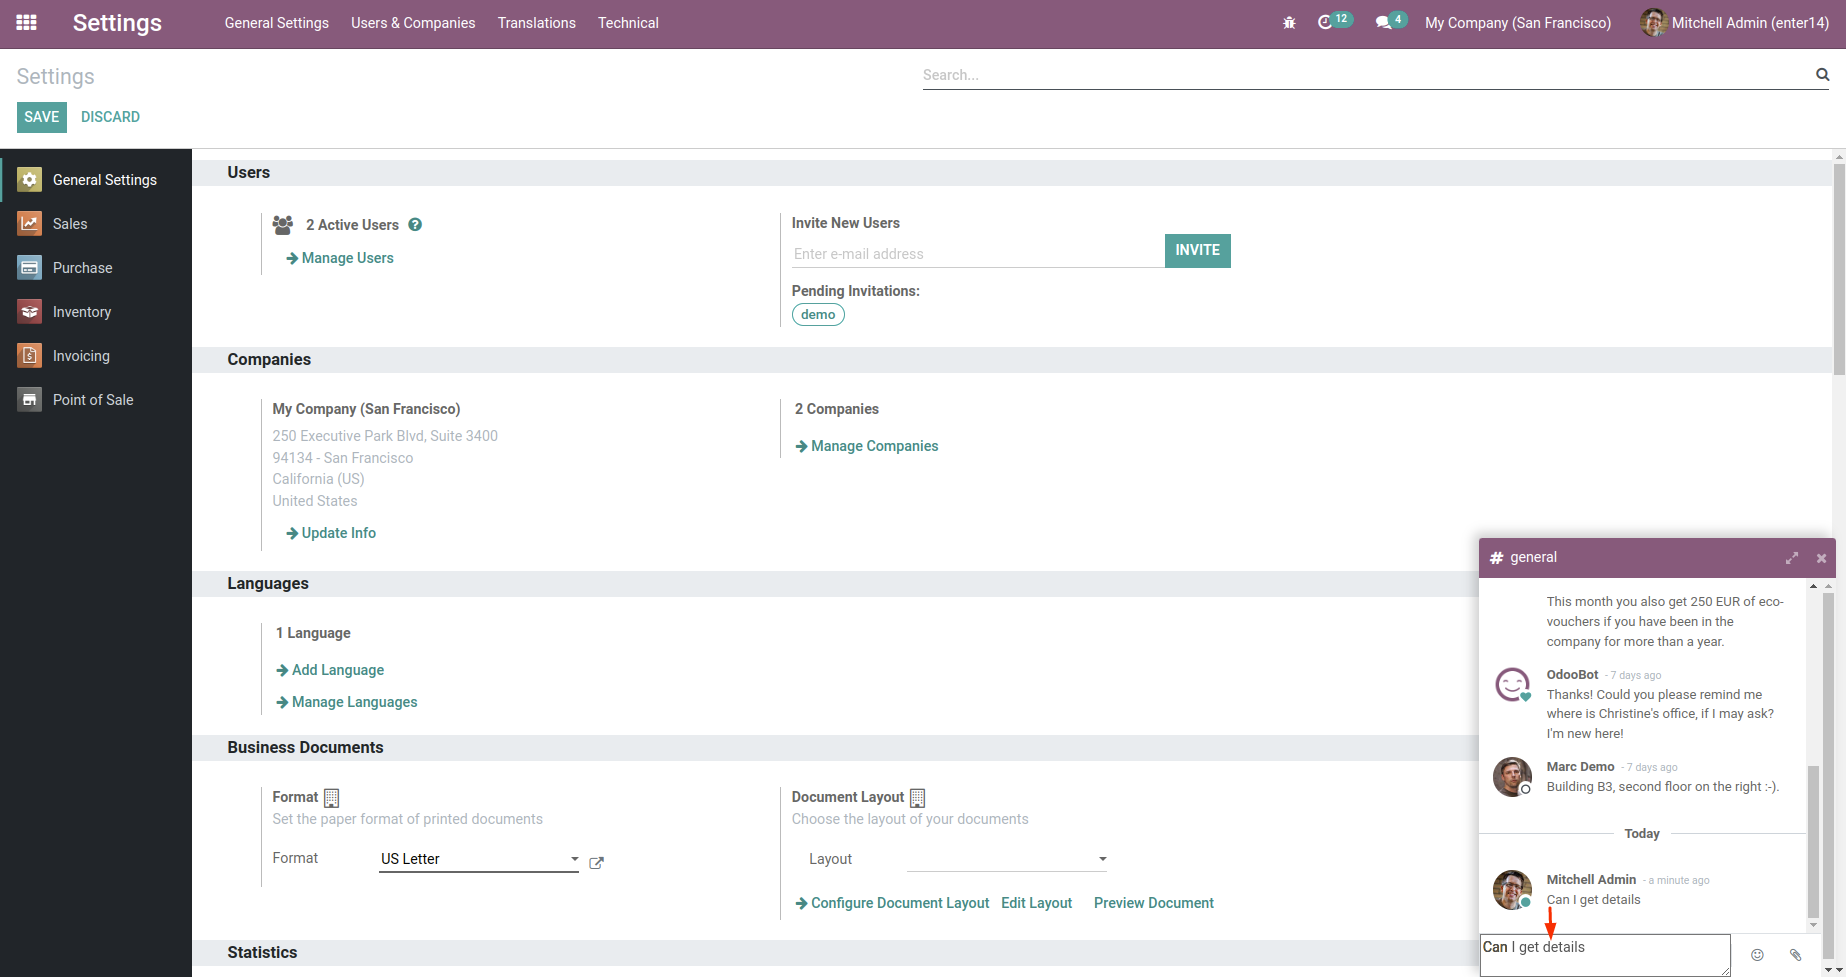Open Users & Companies menu
1846x977 pixels.
click(x=413, y=23)
